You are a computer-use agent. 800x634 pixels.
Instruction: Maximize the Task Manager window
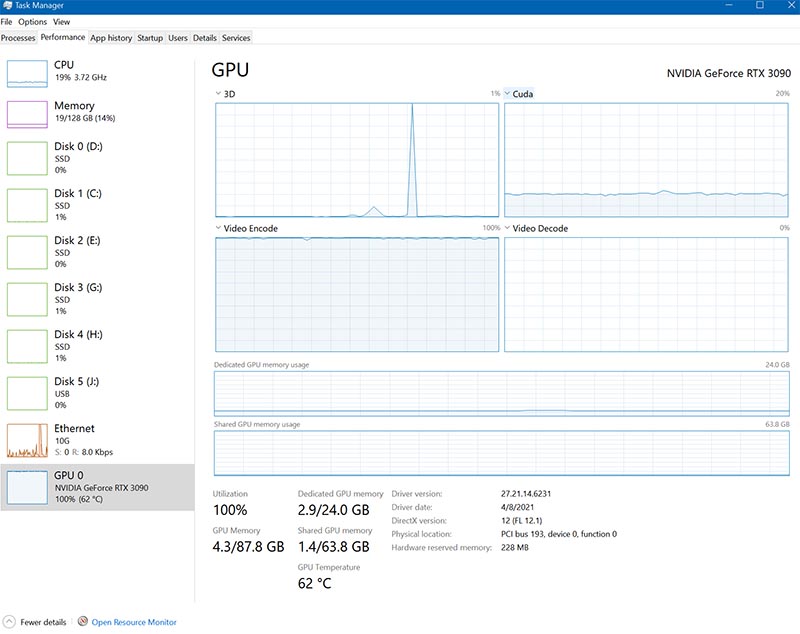coord(760,5)
